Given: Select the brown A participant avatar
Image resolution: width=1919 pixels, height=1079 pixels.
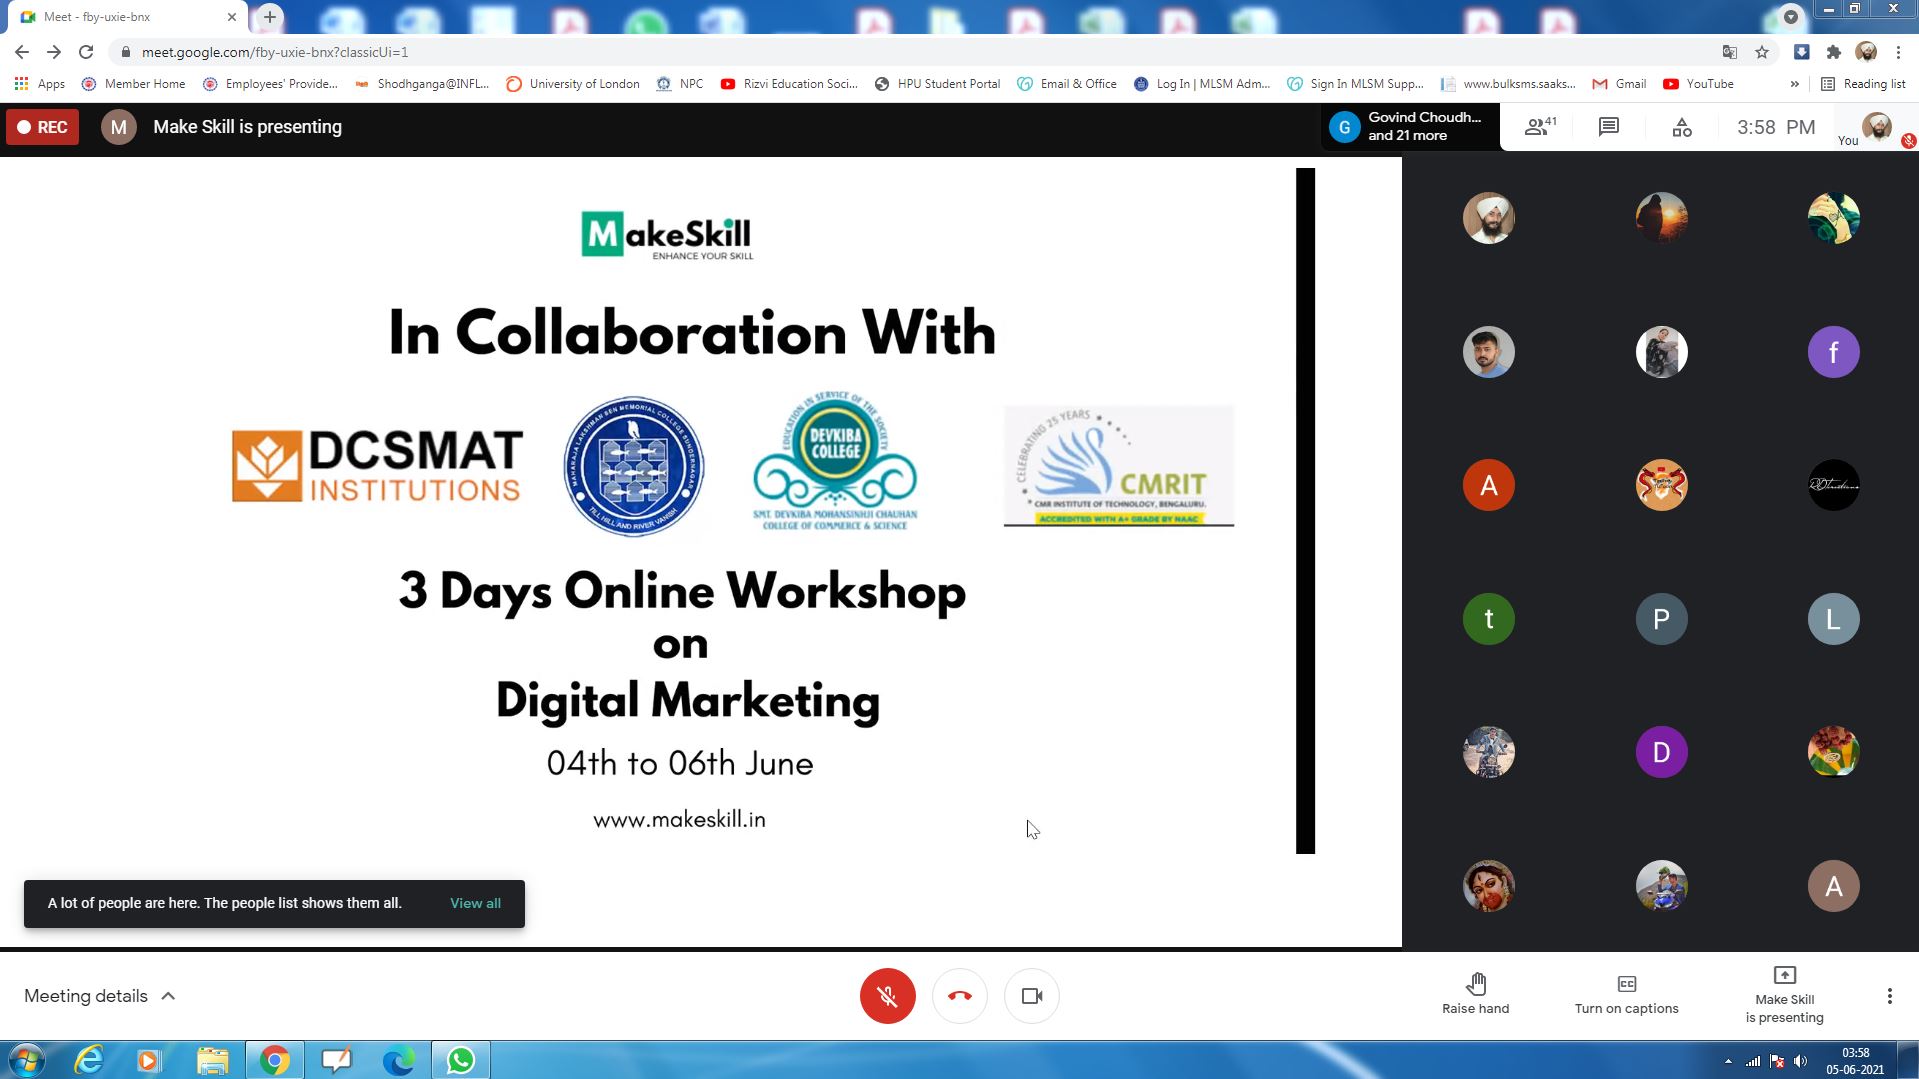Looking at the screenshot, I should (x=1833, y=886).
